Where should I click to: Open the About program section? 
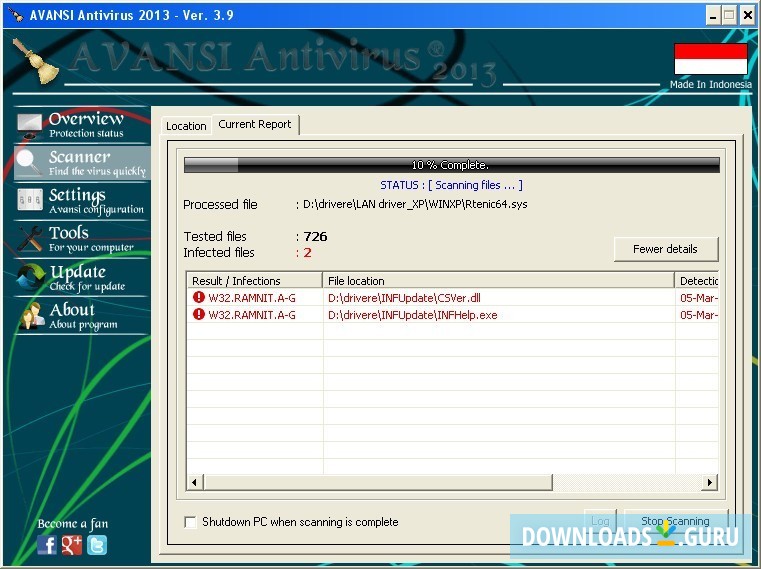tap(82, 316)
